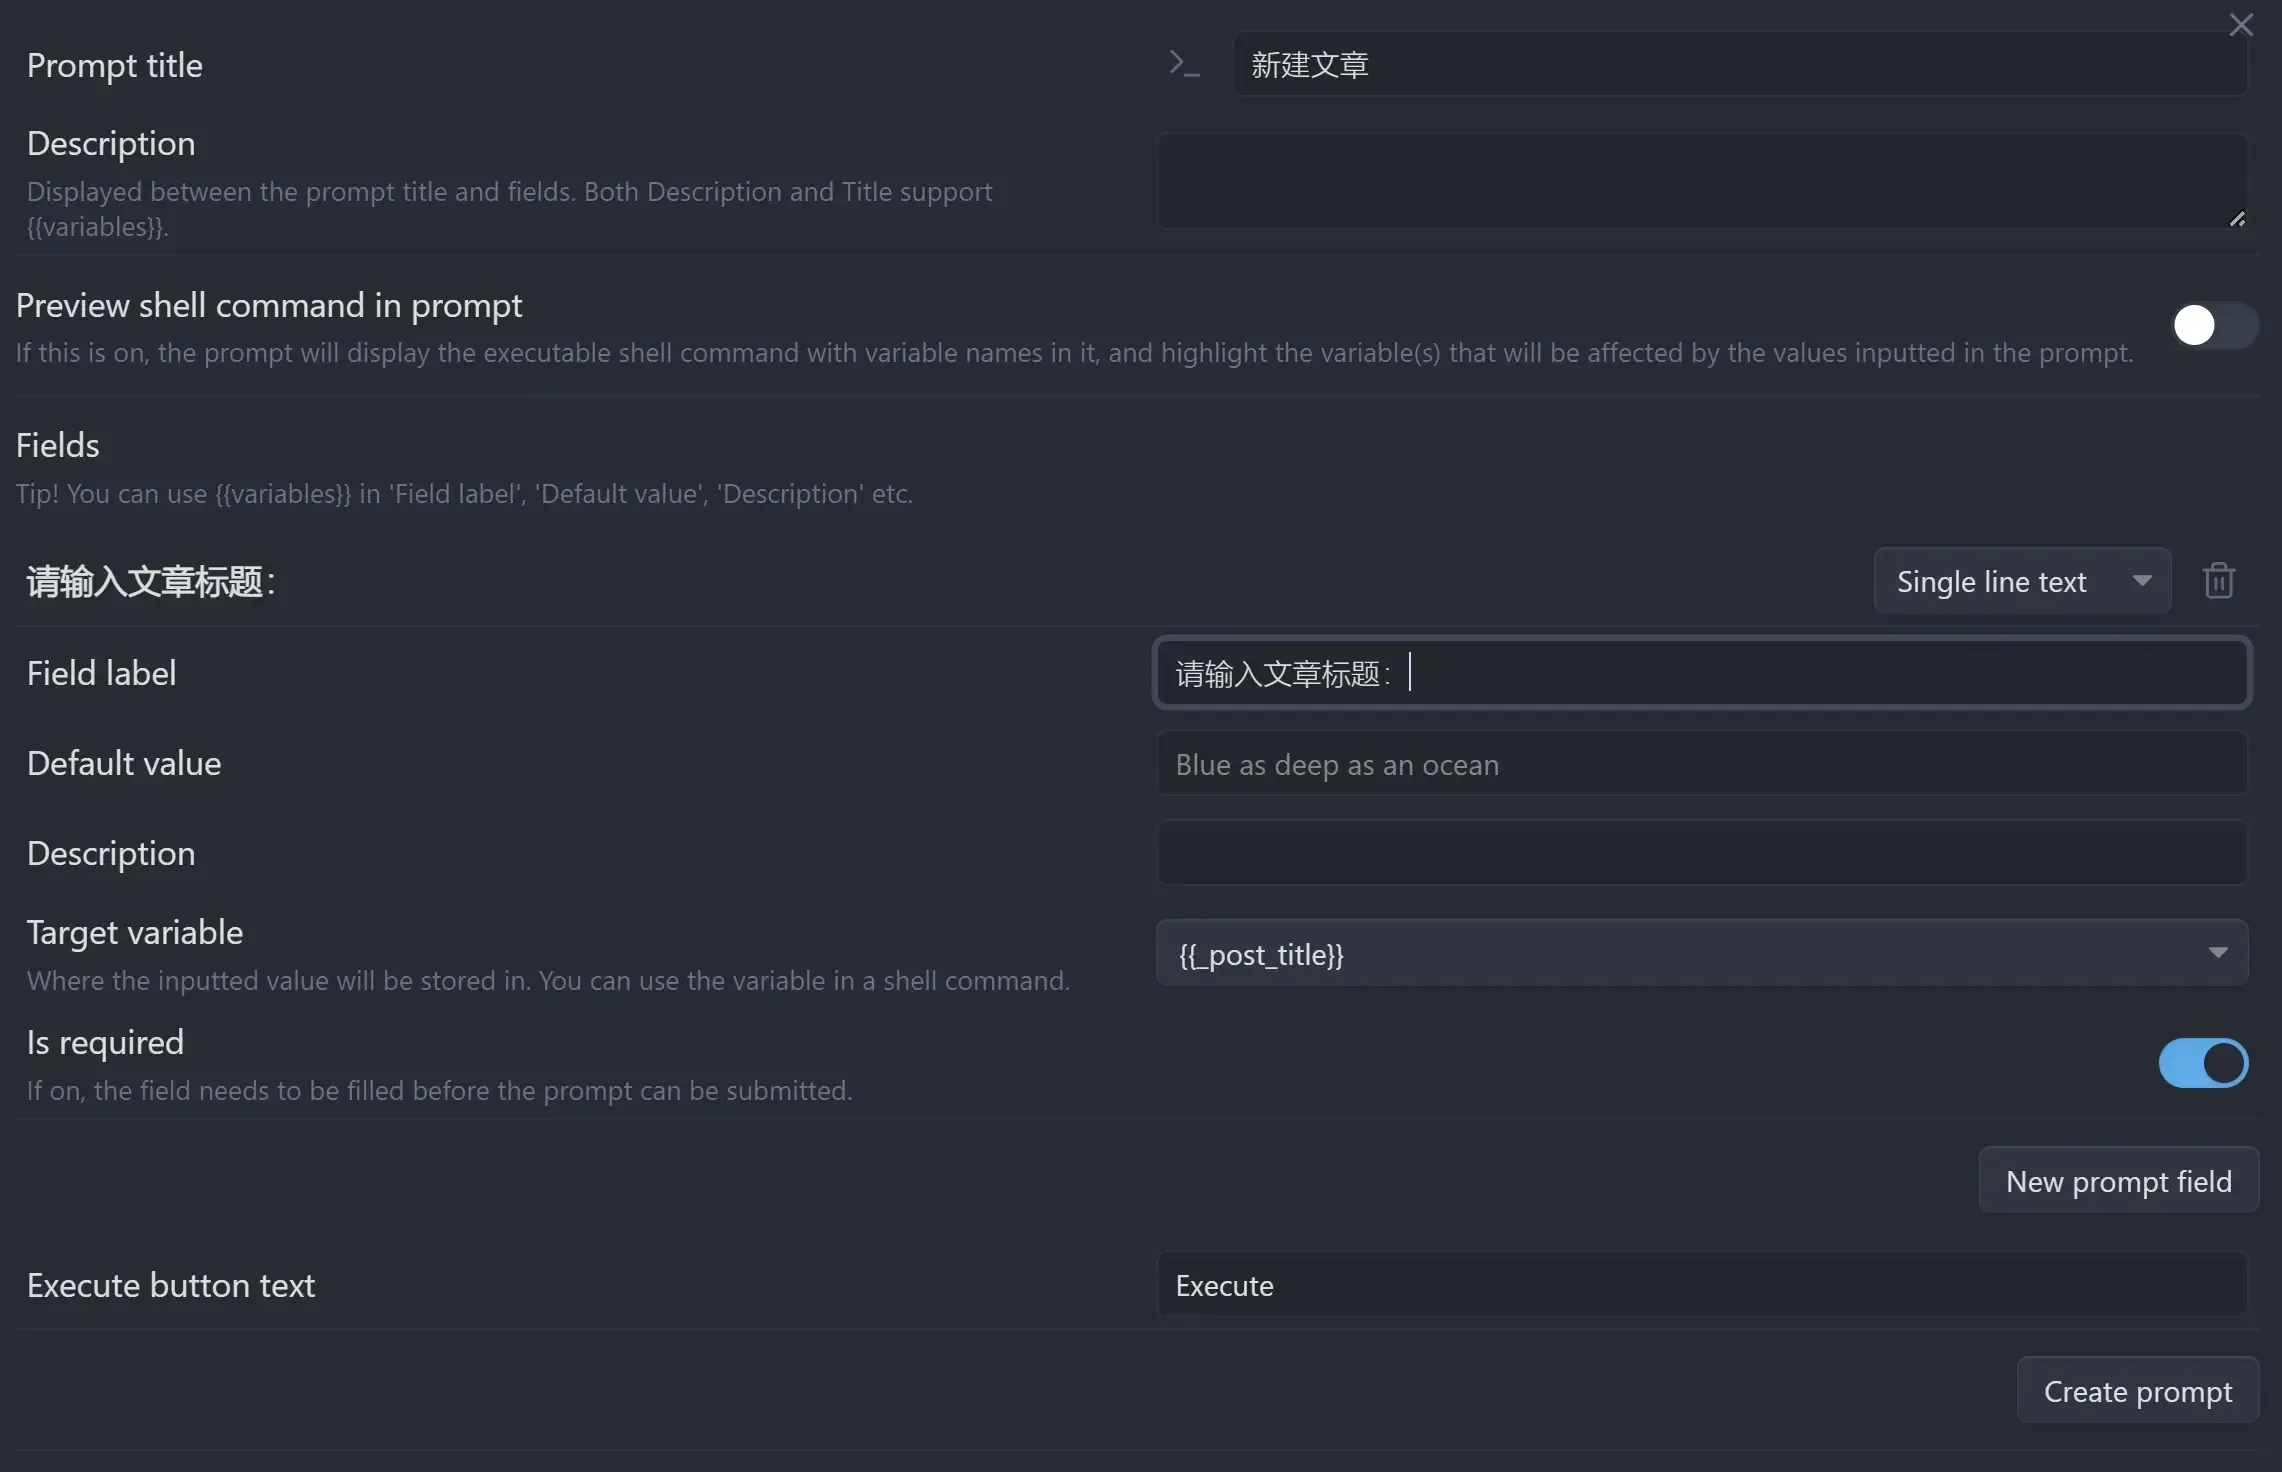Viewport: 2282px width, 1472px height.
Task: Click the 'New prompt field' button
Action: pos(2119,1179)
